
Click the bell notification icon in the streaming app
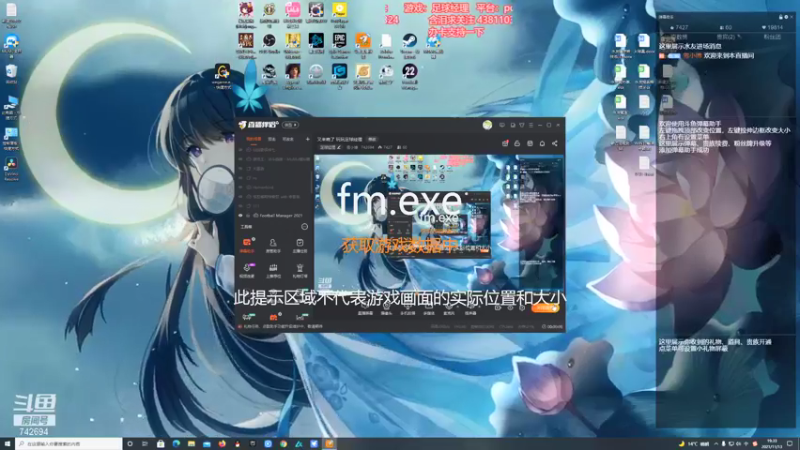[x=542, y=143]
